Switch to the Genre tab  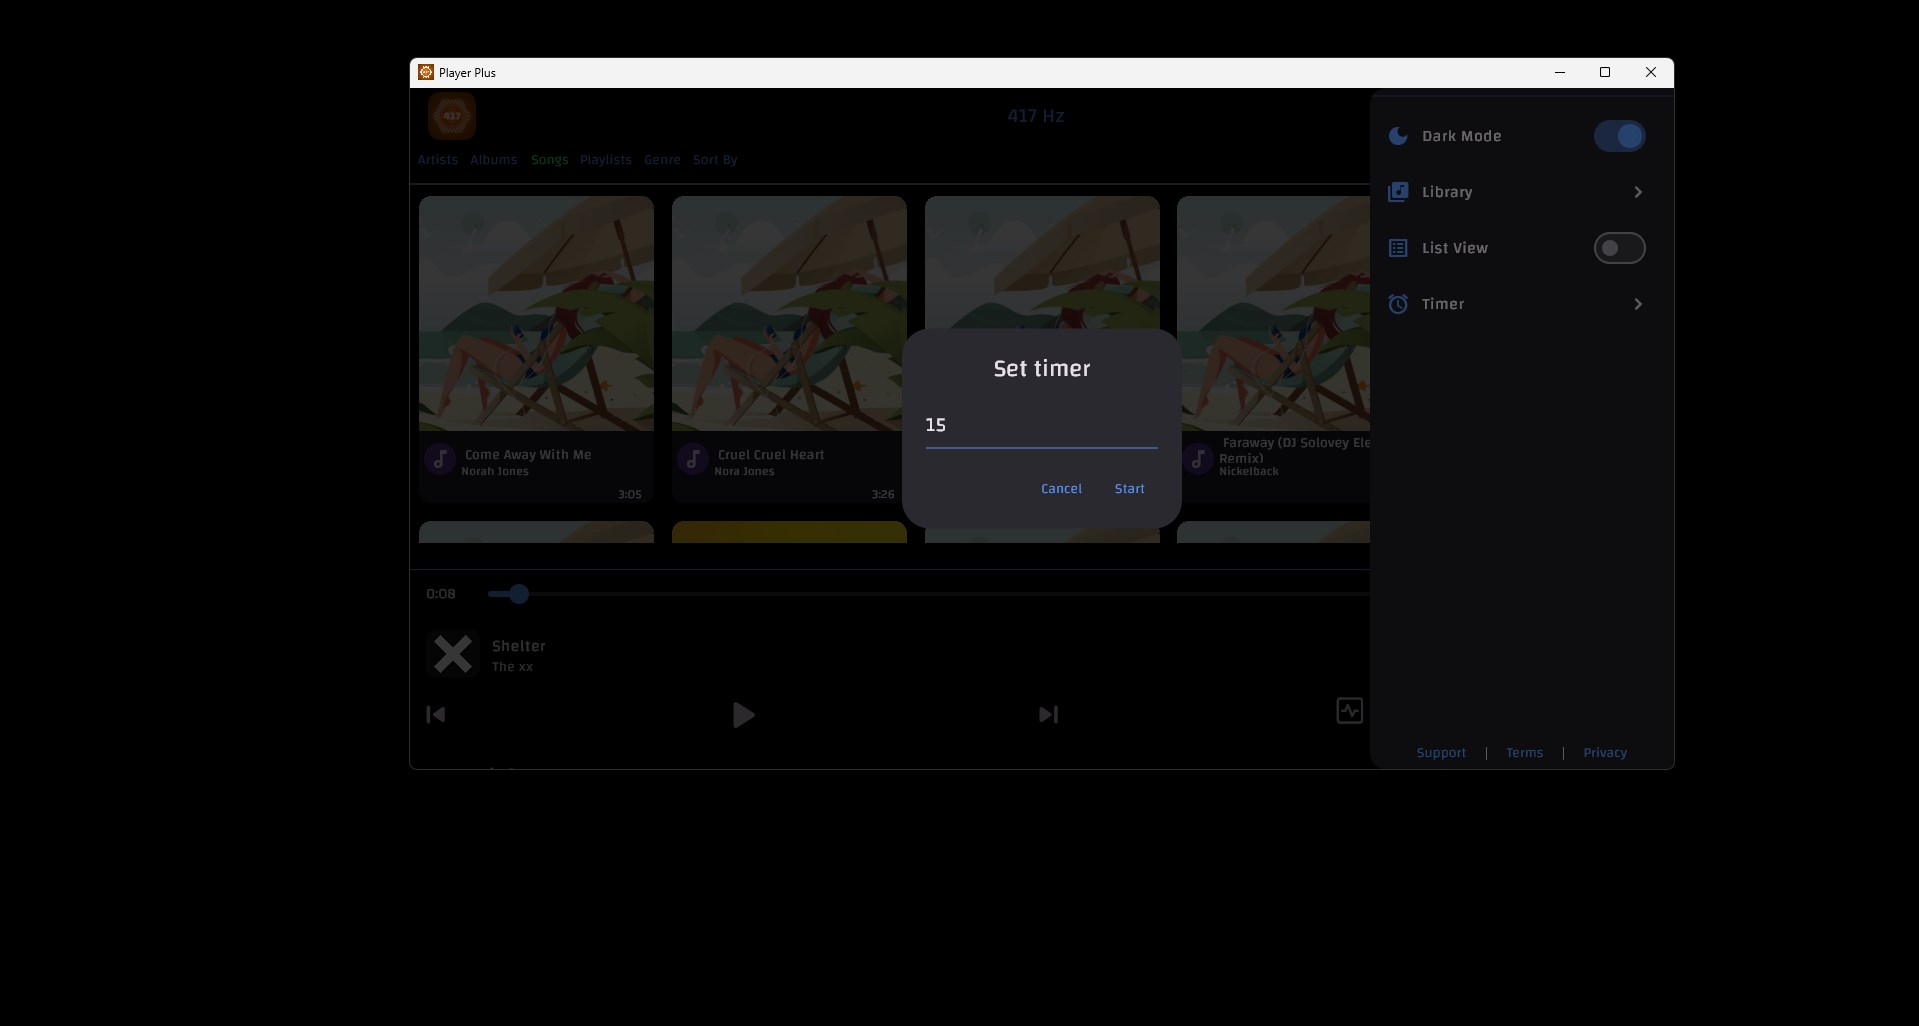point(662,160)
